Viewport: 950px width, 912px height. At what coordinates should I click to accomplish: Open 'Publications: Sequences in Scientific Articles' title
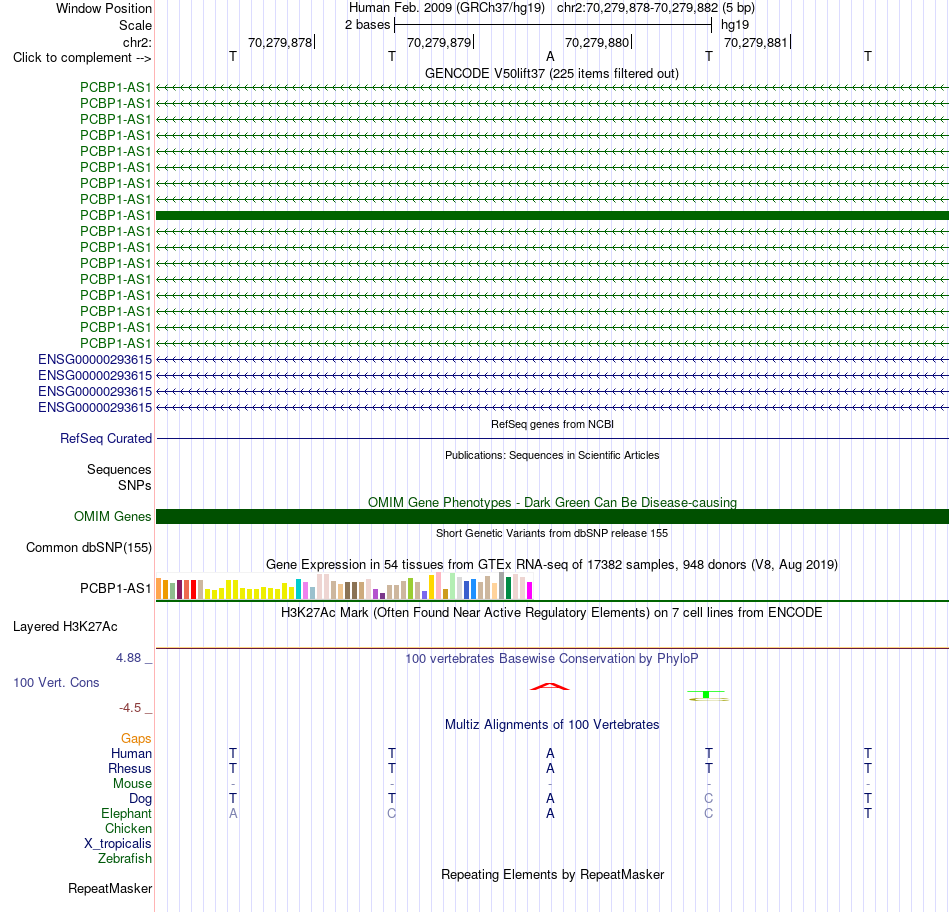click(552, 455)
